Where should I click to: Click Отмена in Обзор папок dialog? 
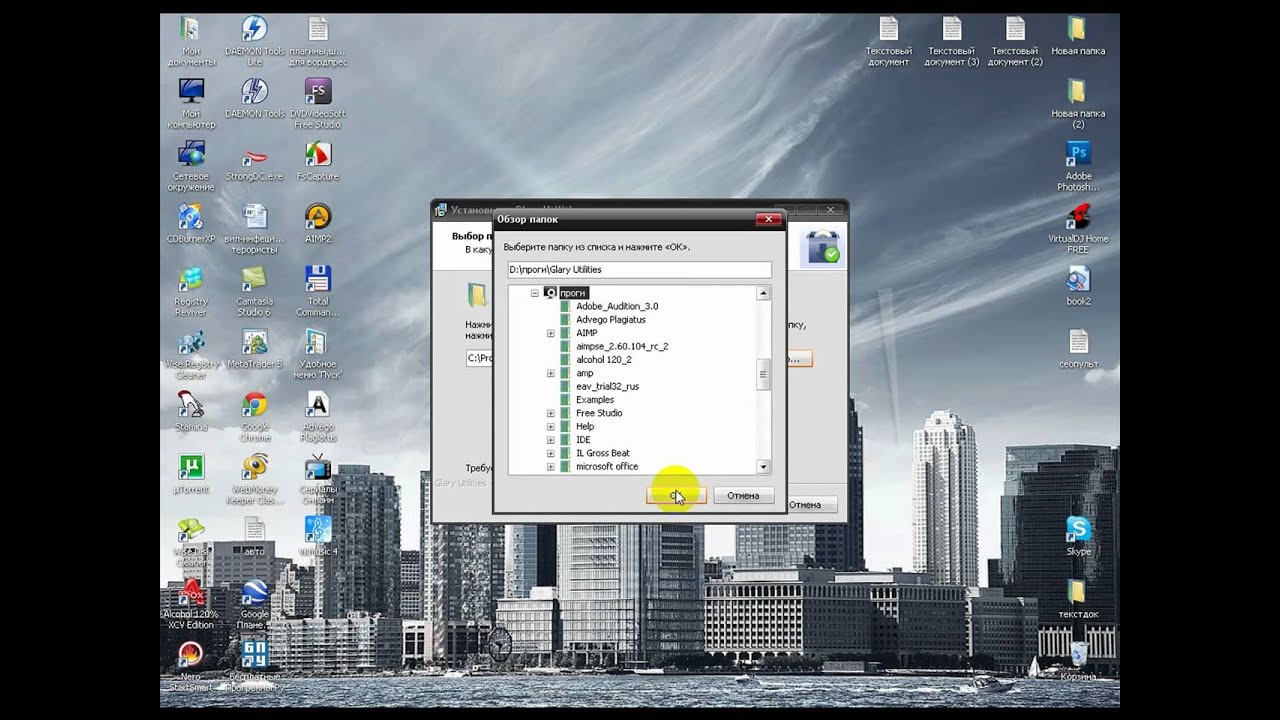click(x=744, y=495)
